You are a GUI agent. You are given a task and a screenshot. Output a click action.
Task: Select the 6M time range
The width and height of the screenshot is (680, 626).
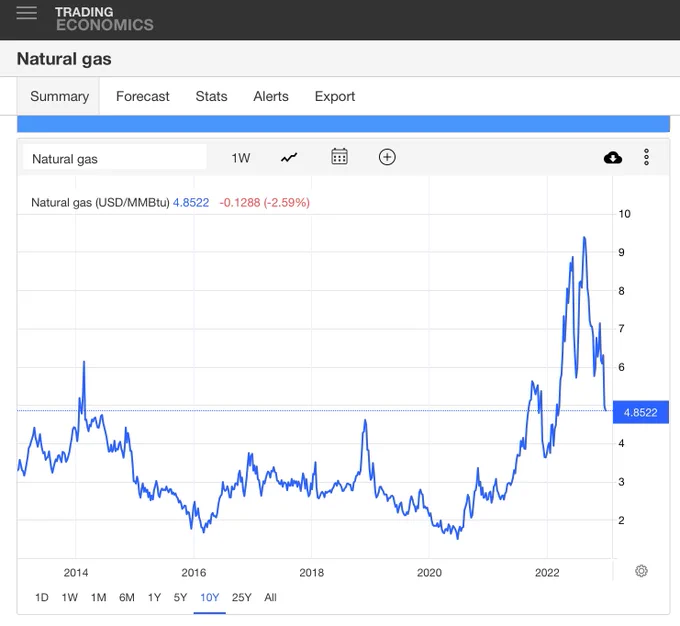(127, 597)
